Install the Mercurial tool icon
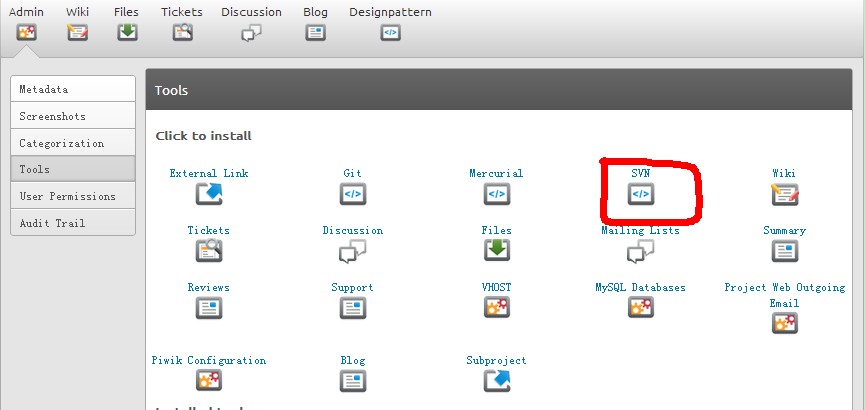 pos(496,194)
